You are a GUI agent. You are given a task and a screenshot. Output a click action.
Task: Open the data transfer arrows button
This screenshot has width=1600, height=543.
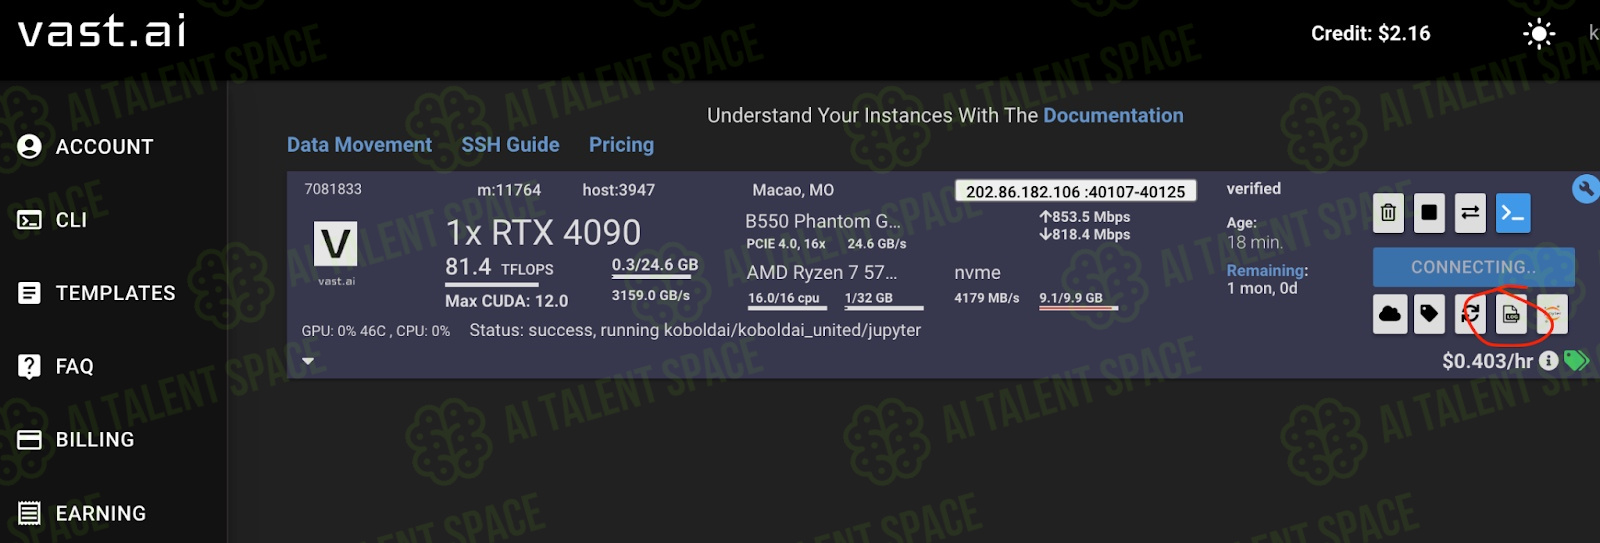coord(1470,212)
